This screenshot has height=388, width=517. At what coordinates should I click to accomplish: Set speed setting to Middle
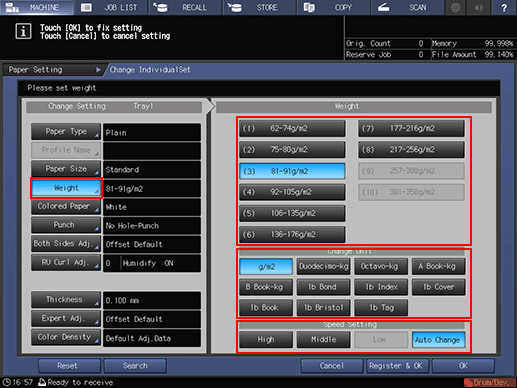(323, 340)
